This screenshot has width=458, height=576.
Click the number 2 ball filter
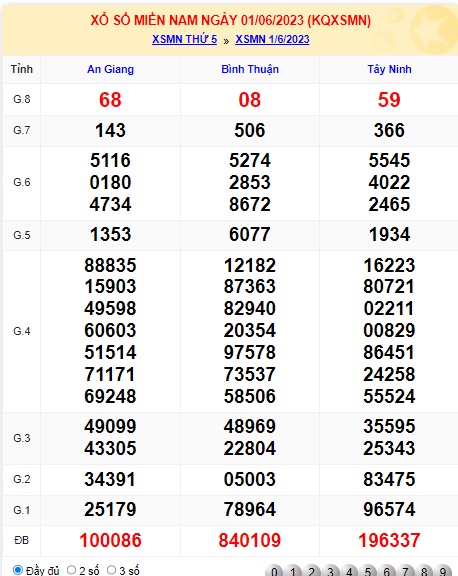coord(311,570)
